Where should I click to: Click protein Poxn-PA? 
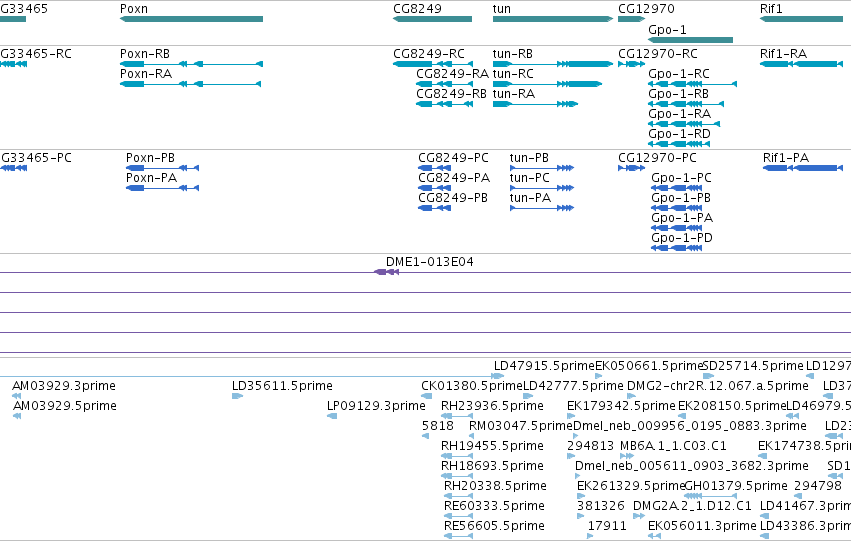point(162,188)
